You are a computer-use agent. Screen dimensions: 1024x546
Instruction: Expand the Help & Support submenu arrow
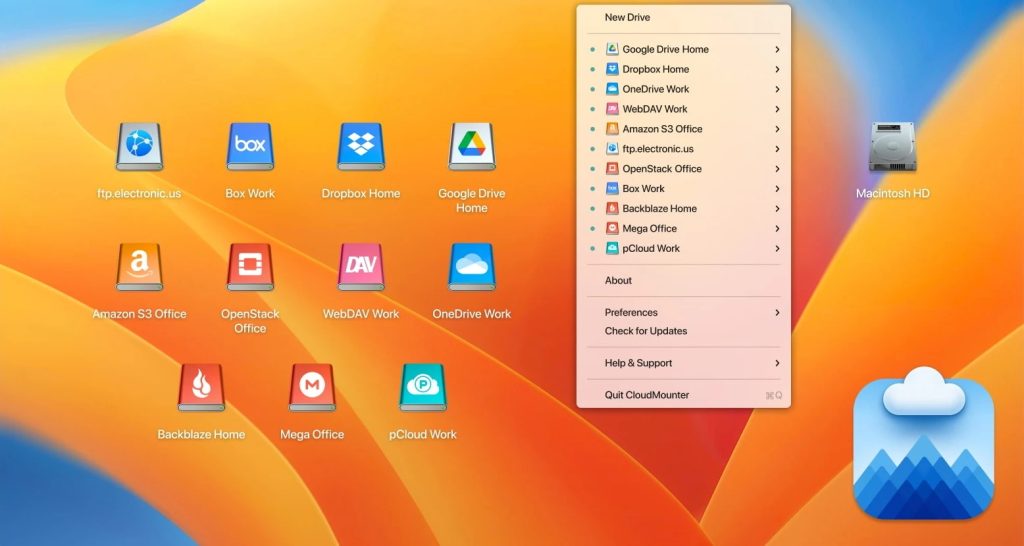click(777, 362)
